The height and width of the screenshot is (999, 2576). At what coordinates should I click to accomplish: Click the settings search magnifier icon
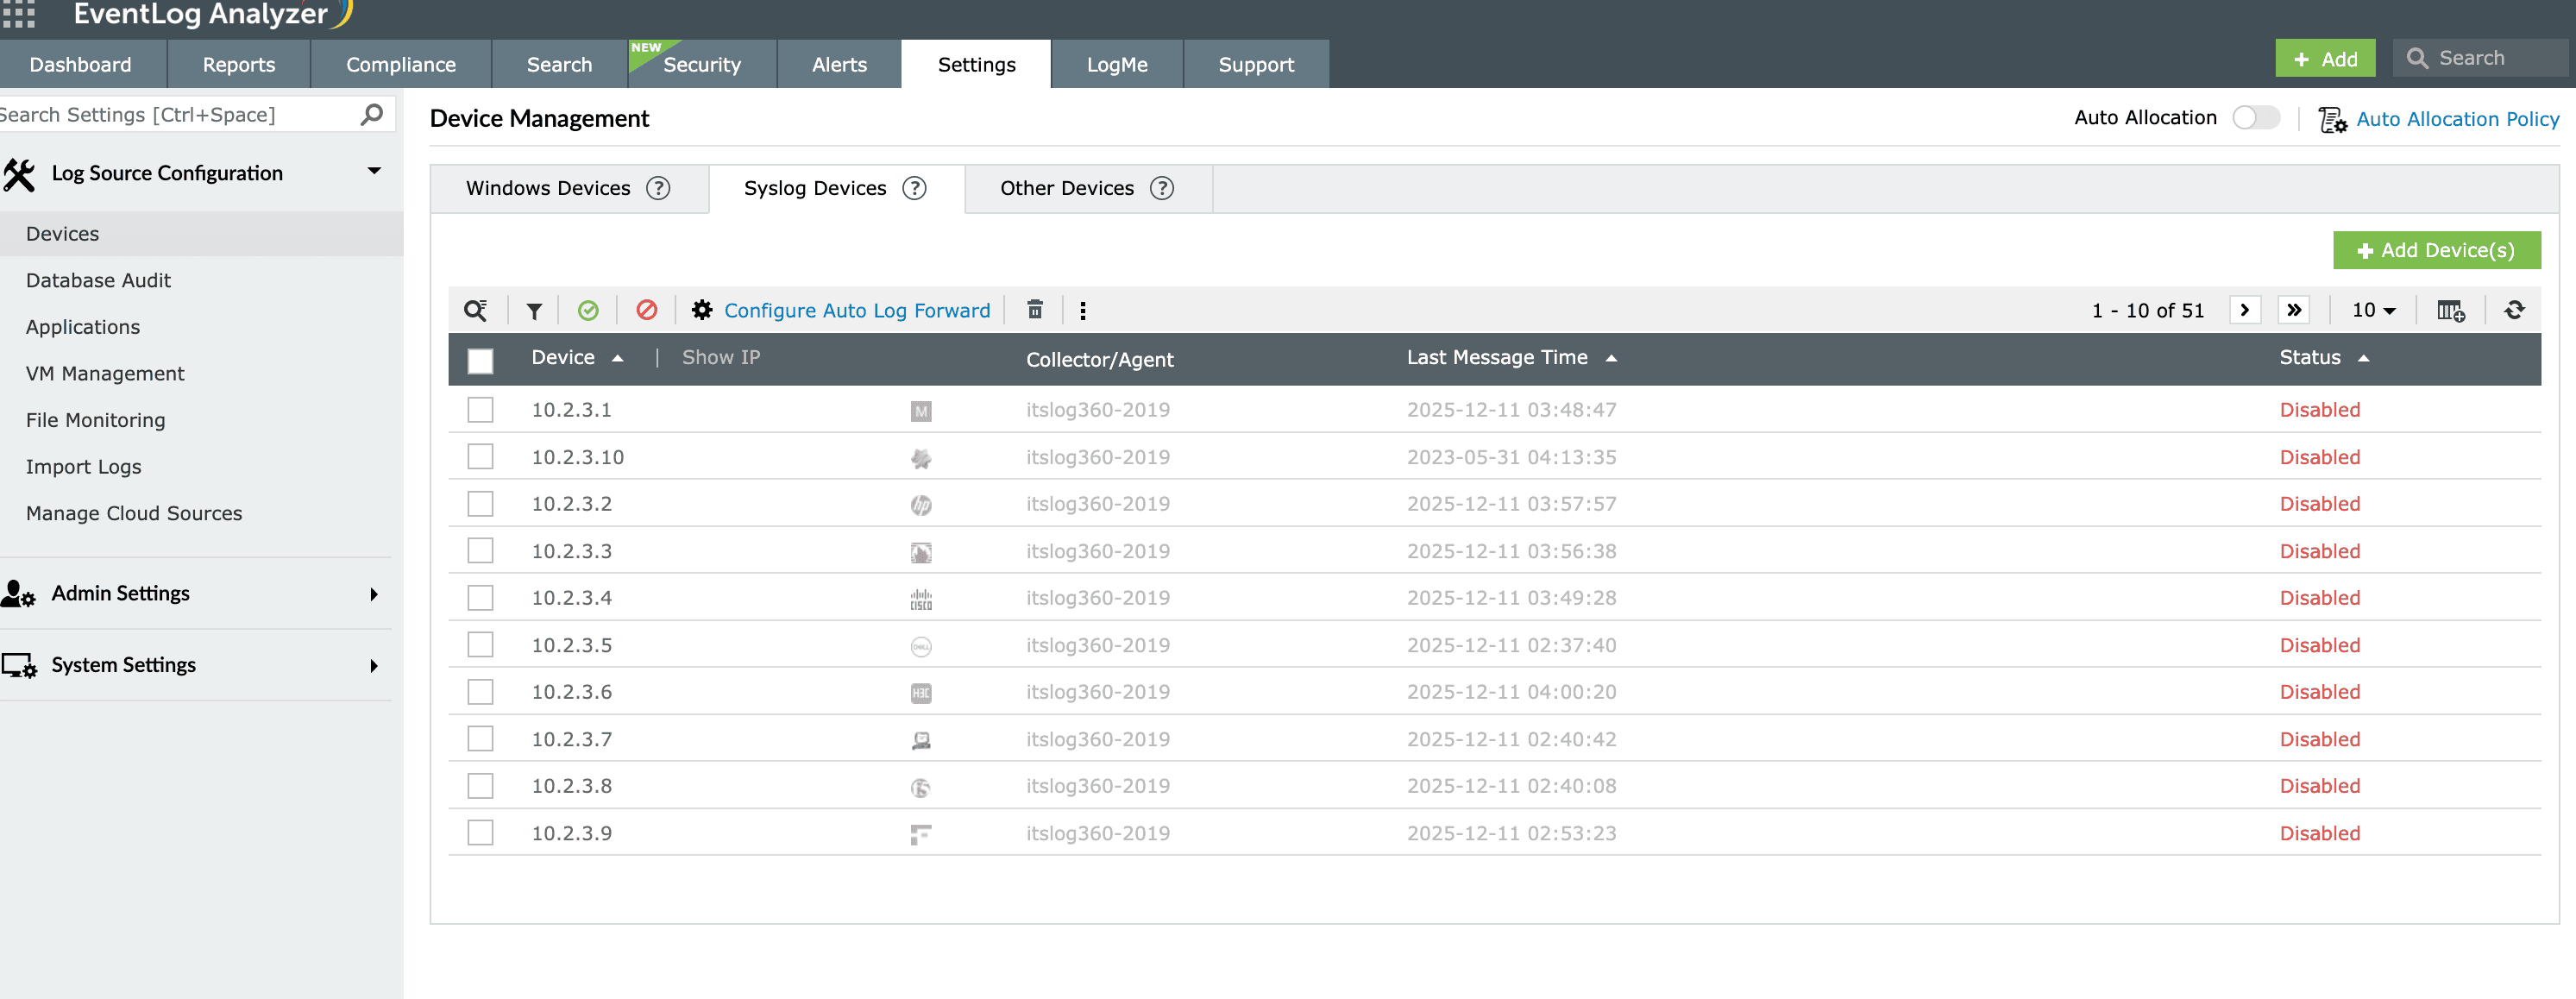[371, 114]
